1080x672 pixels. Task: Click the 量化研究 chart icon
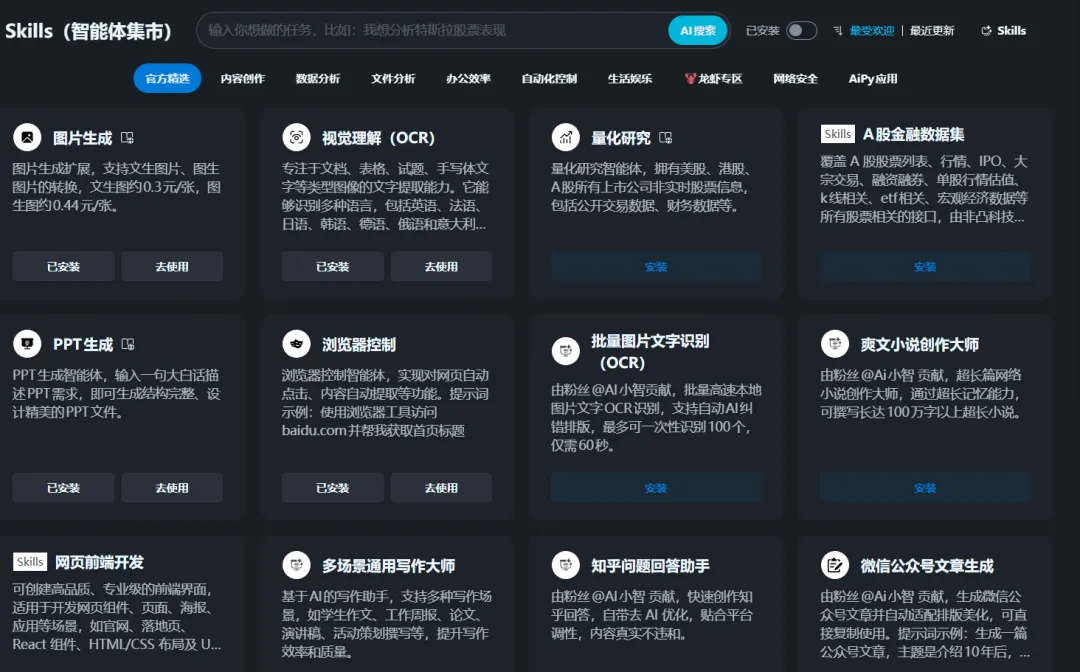(x=565, y=138)
